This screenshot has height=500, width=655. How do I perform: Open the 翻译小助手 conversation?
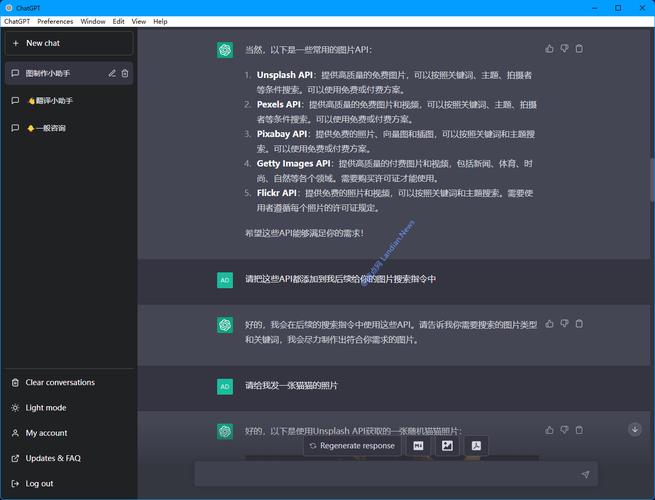69,101
